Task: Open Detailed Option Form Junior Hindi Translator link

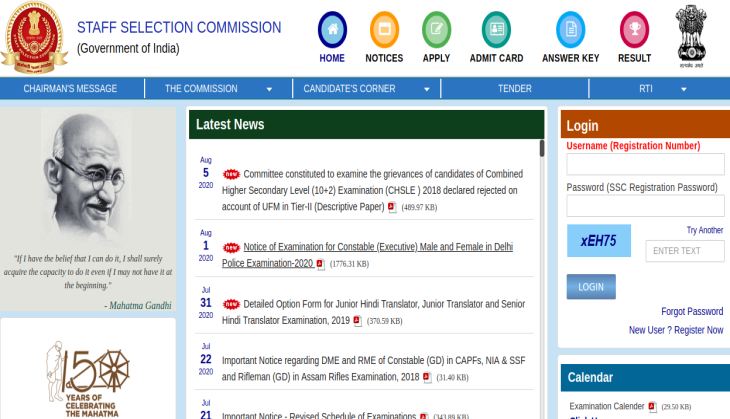Action: coord(373,312)
